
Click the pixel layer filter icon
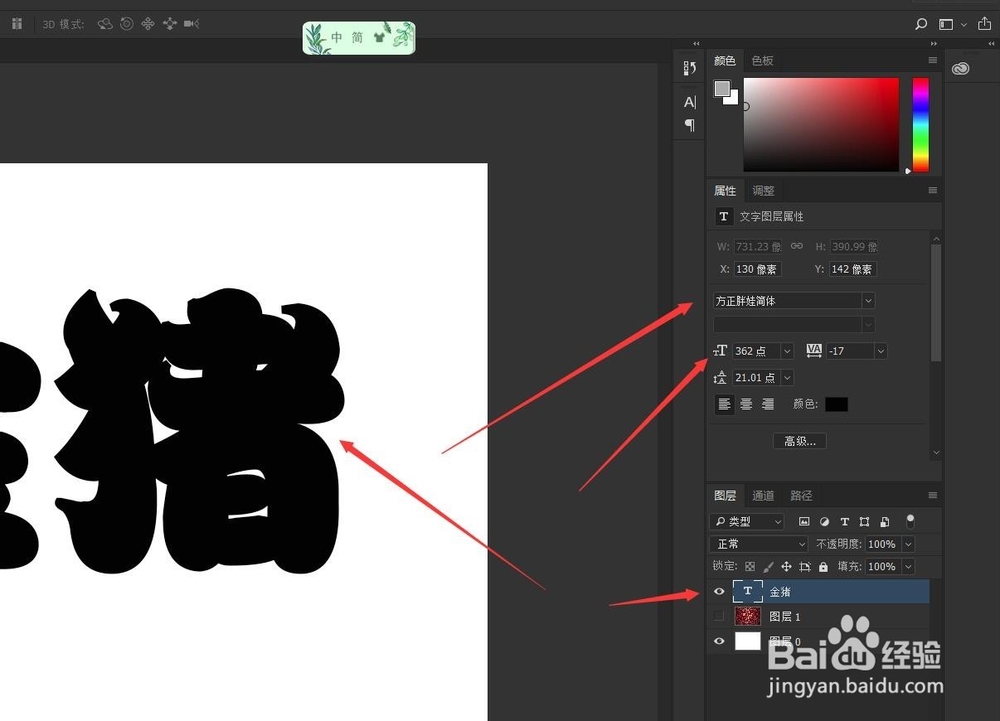point(805,521)
